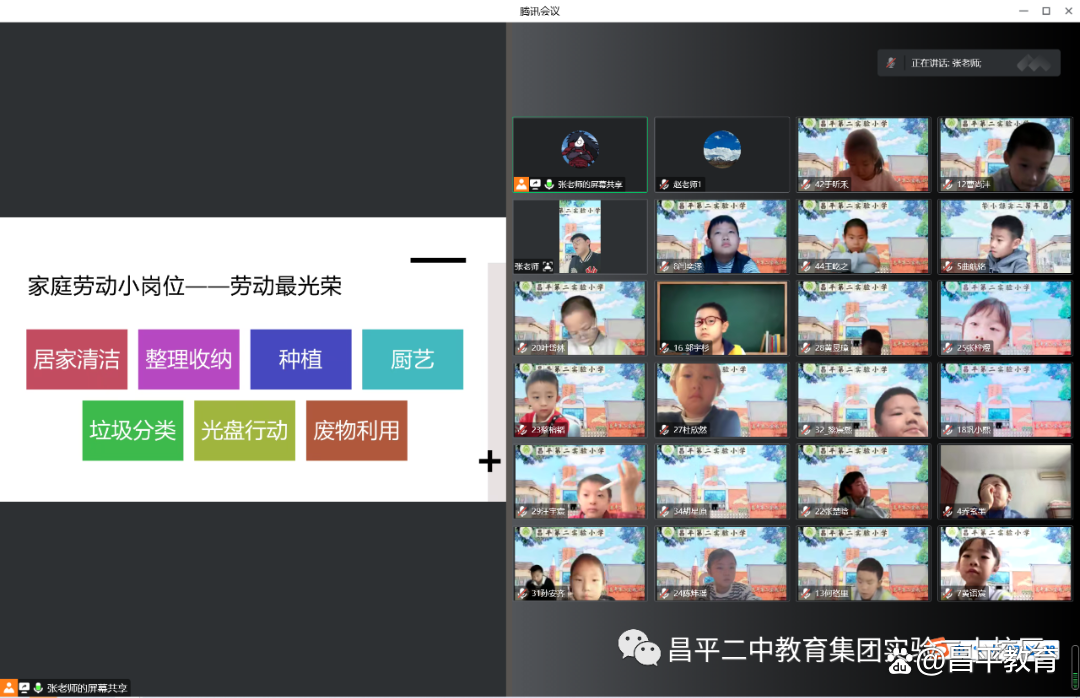Screen dimensions: 1080x698
Task: Click the 正在讲话: 张老师 speaking indicator
Action: coord(968,63)
